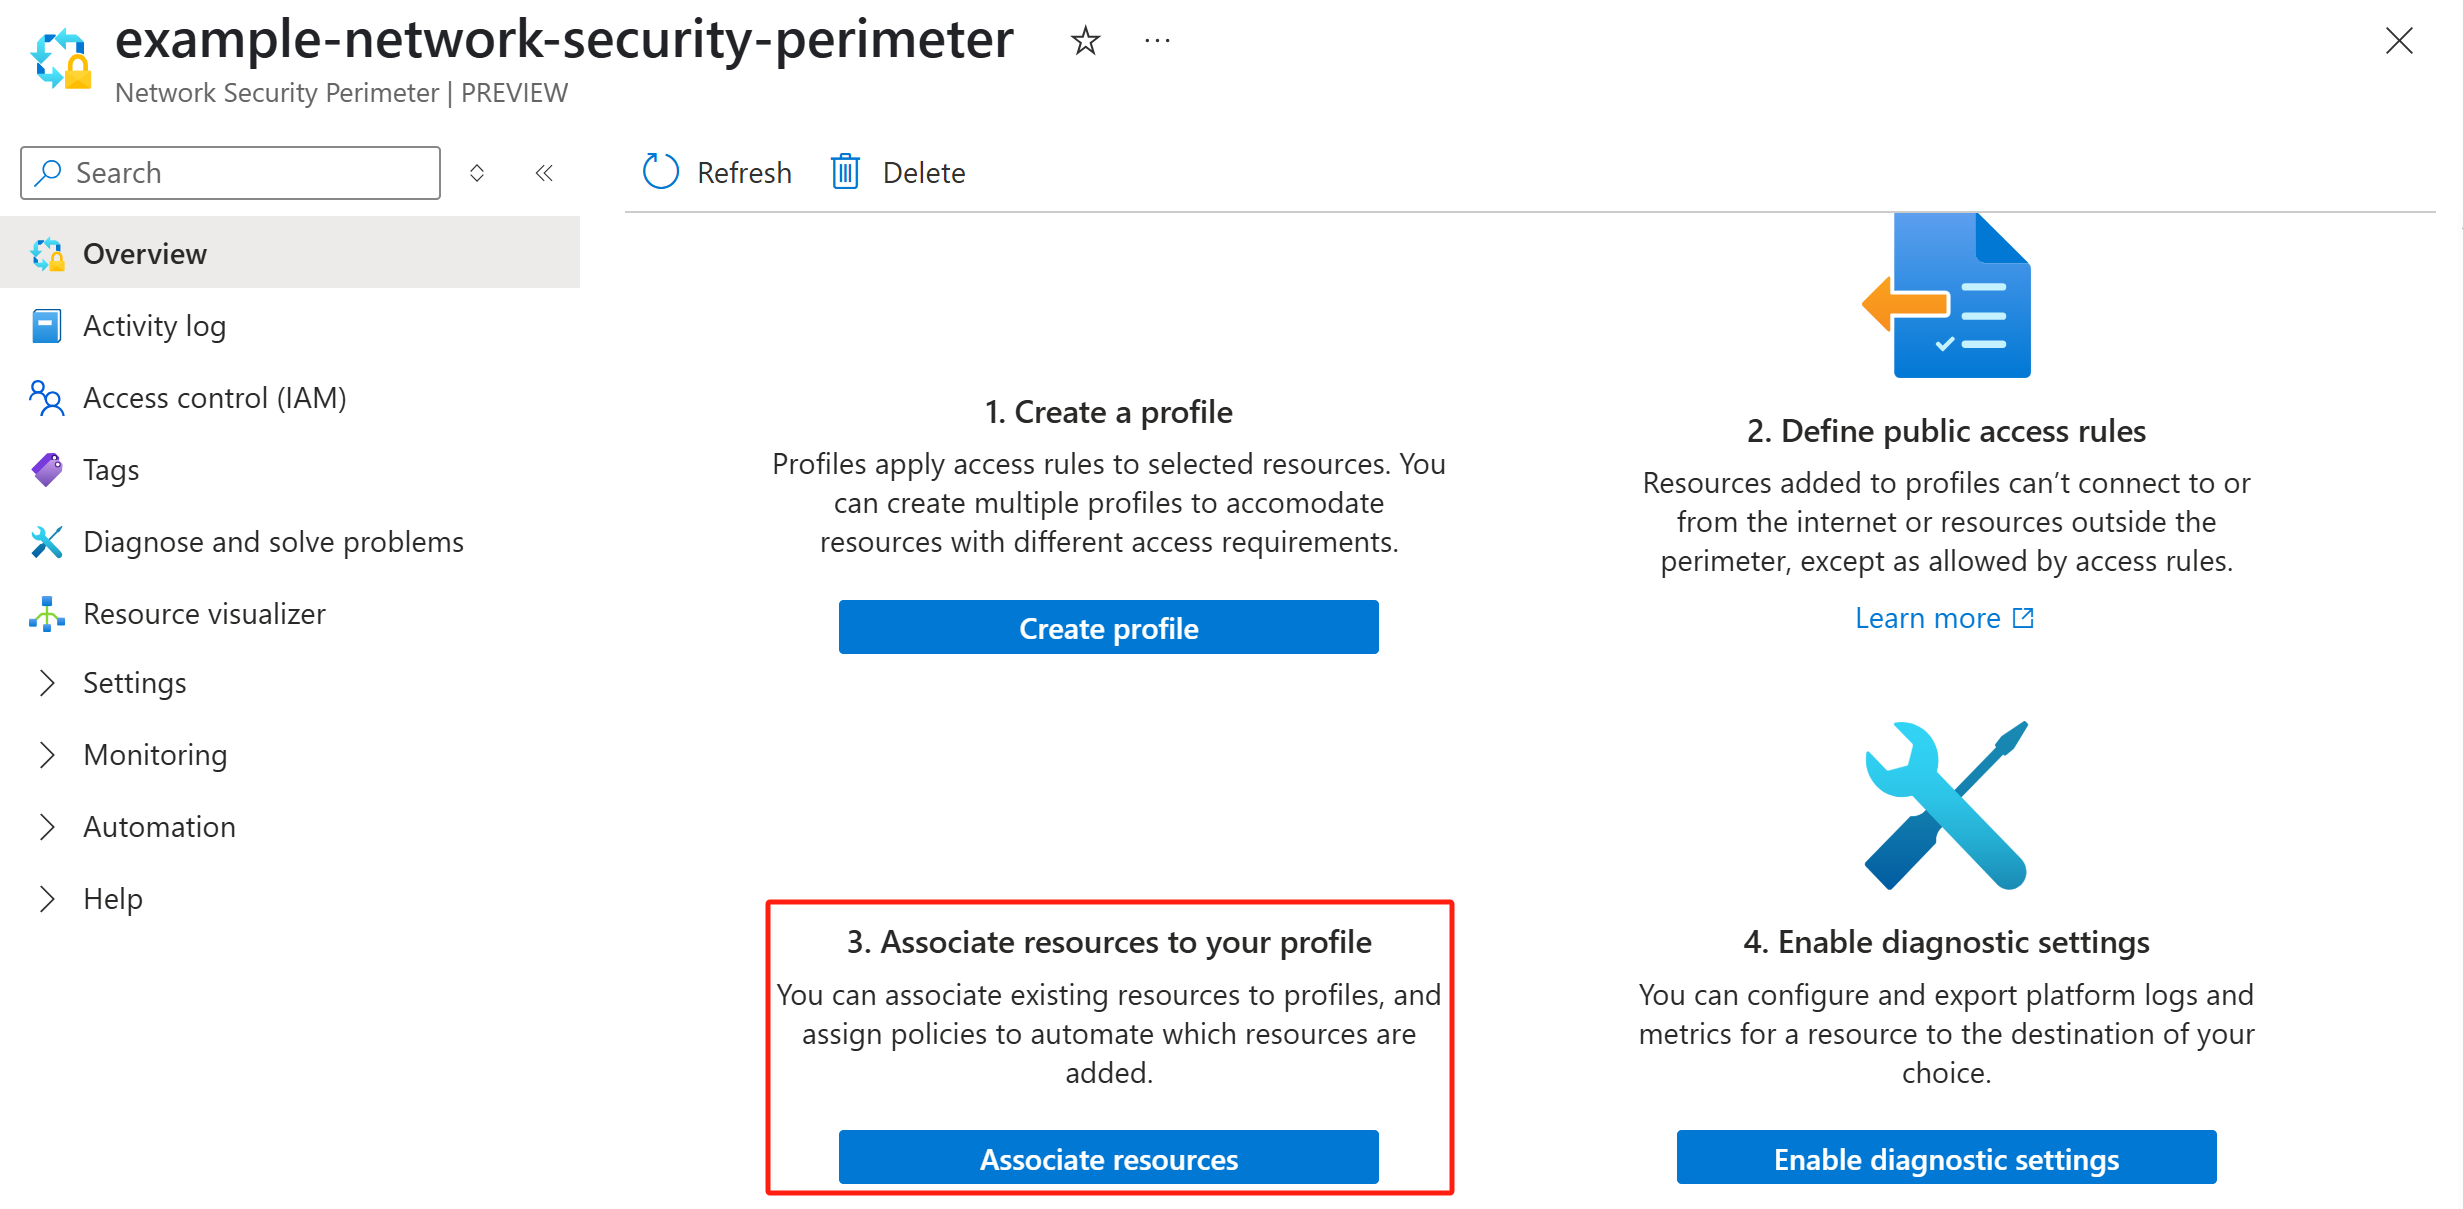Focus the sidebar Search field

click(230, 173)
